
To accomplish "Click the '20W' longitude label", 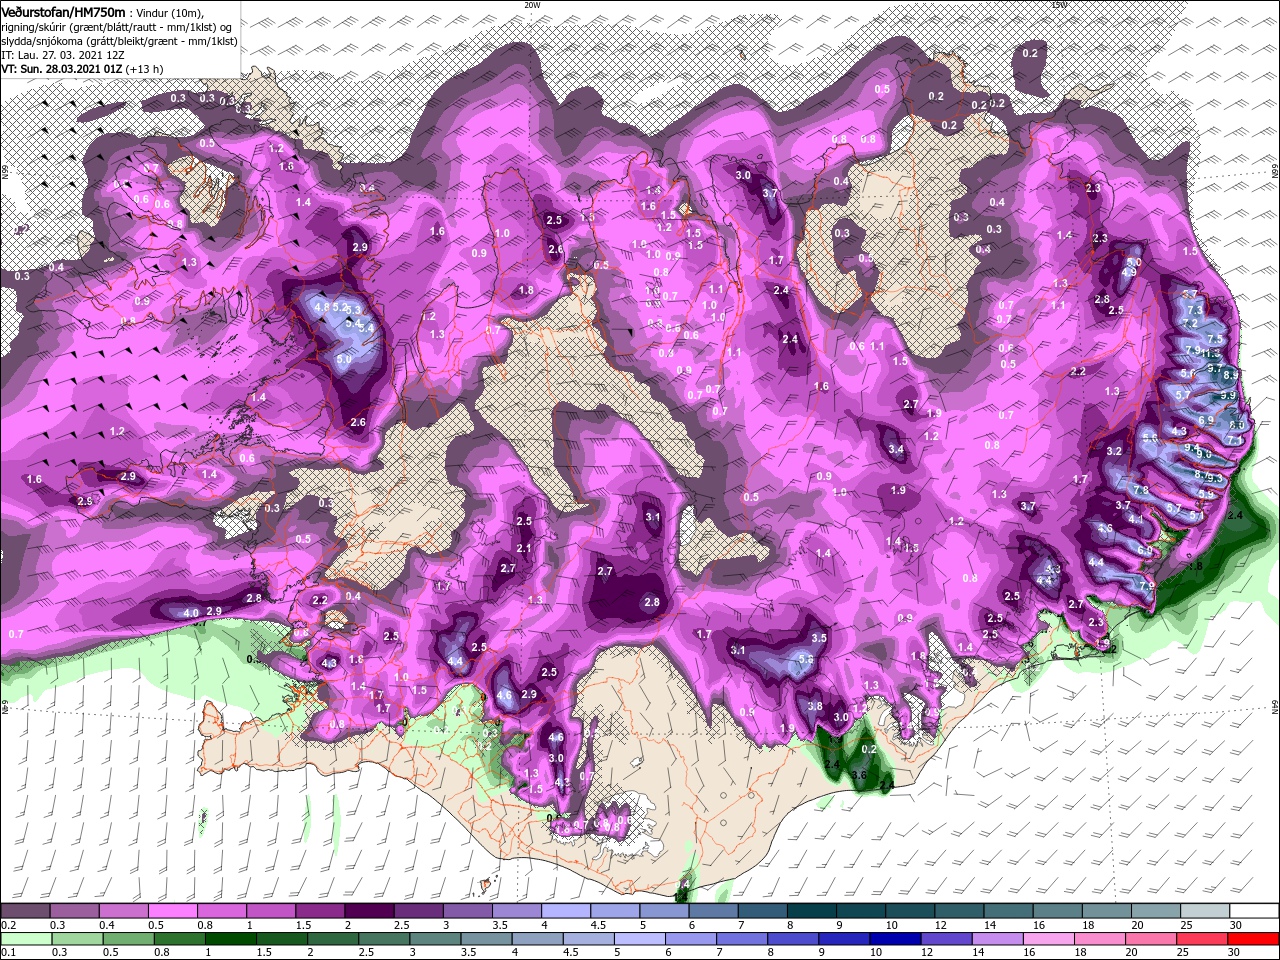I will pyautogui.click(x=532, y=5).
